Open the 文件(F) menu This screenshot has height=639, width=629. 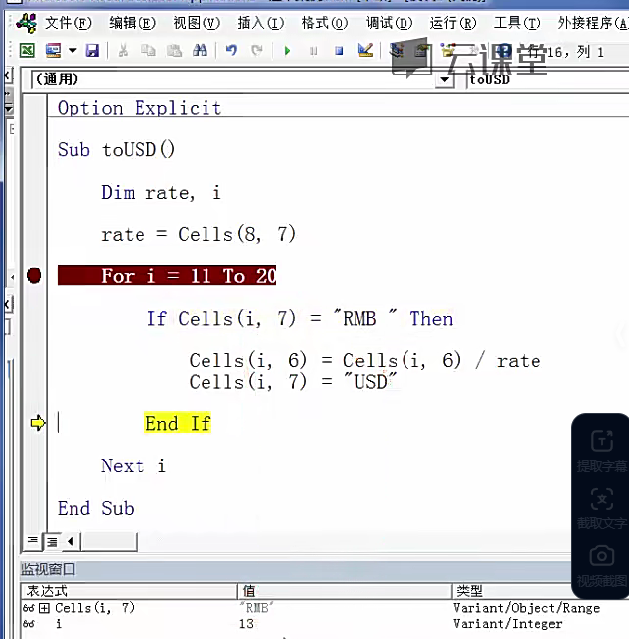[68, 23]
